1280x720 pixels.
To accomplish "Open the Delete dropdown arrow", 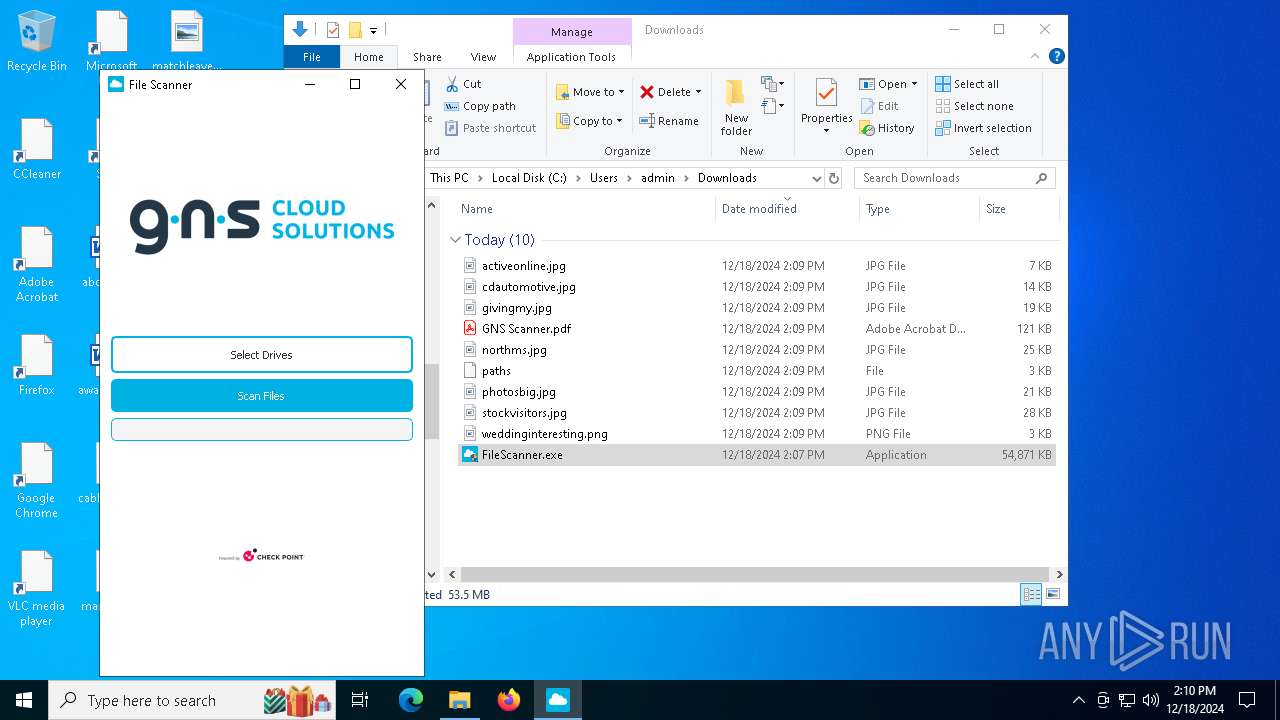I will 698,92.
